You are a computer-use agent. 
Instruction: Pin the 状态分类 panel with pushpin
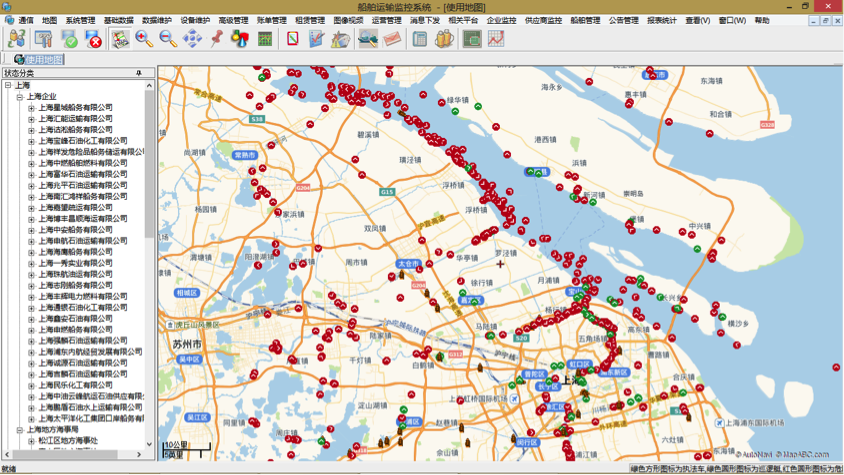click(x=139, y=73)
